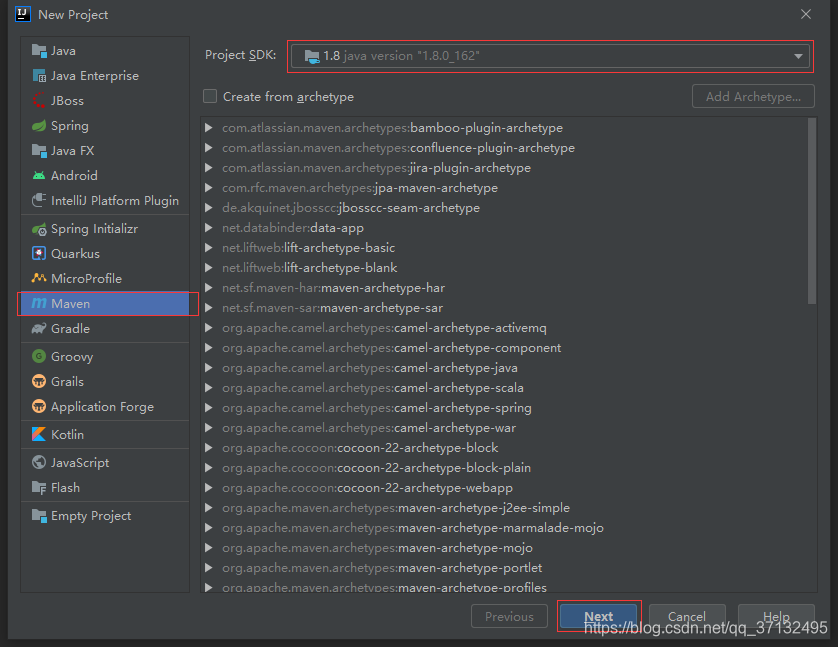Viewport: 838px width, 647px height.
Task: Select the Flash icon
Action: pos(39,488)
